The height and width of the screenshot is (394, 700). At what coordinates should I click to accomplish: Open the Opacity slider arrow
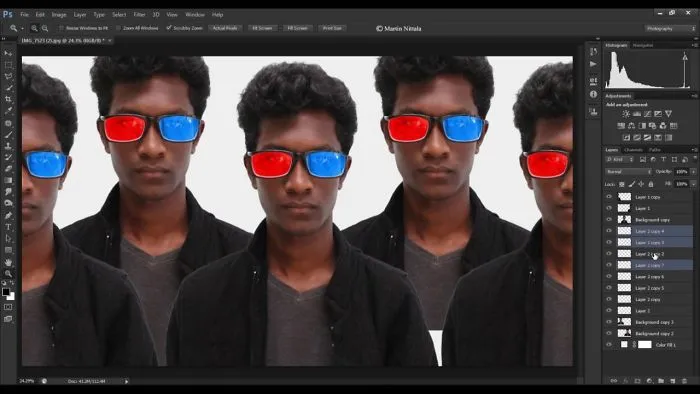(x=693, y=172)
